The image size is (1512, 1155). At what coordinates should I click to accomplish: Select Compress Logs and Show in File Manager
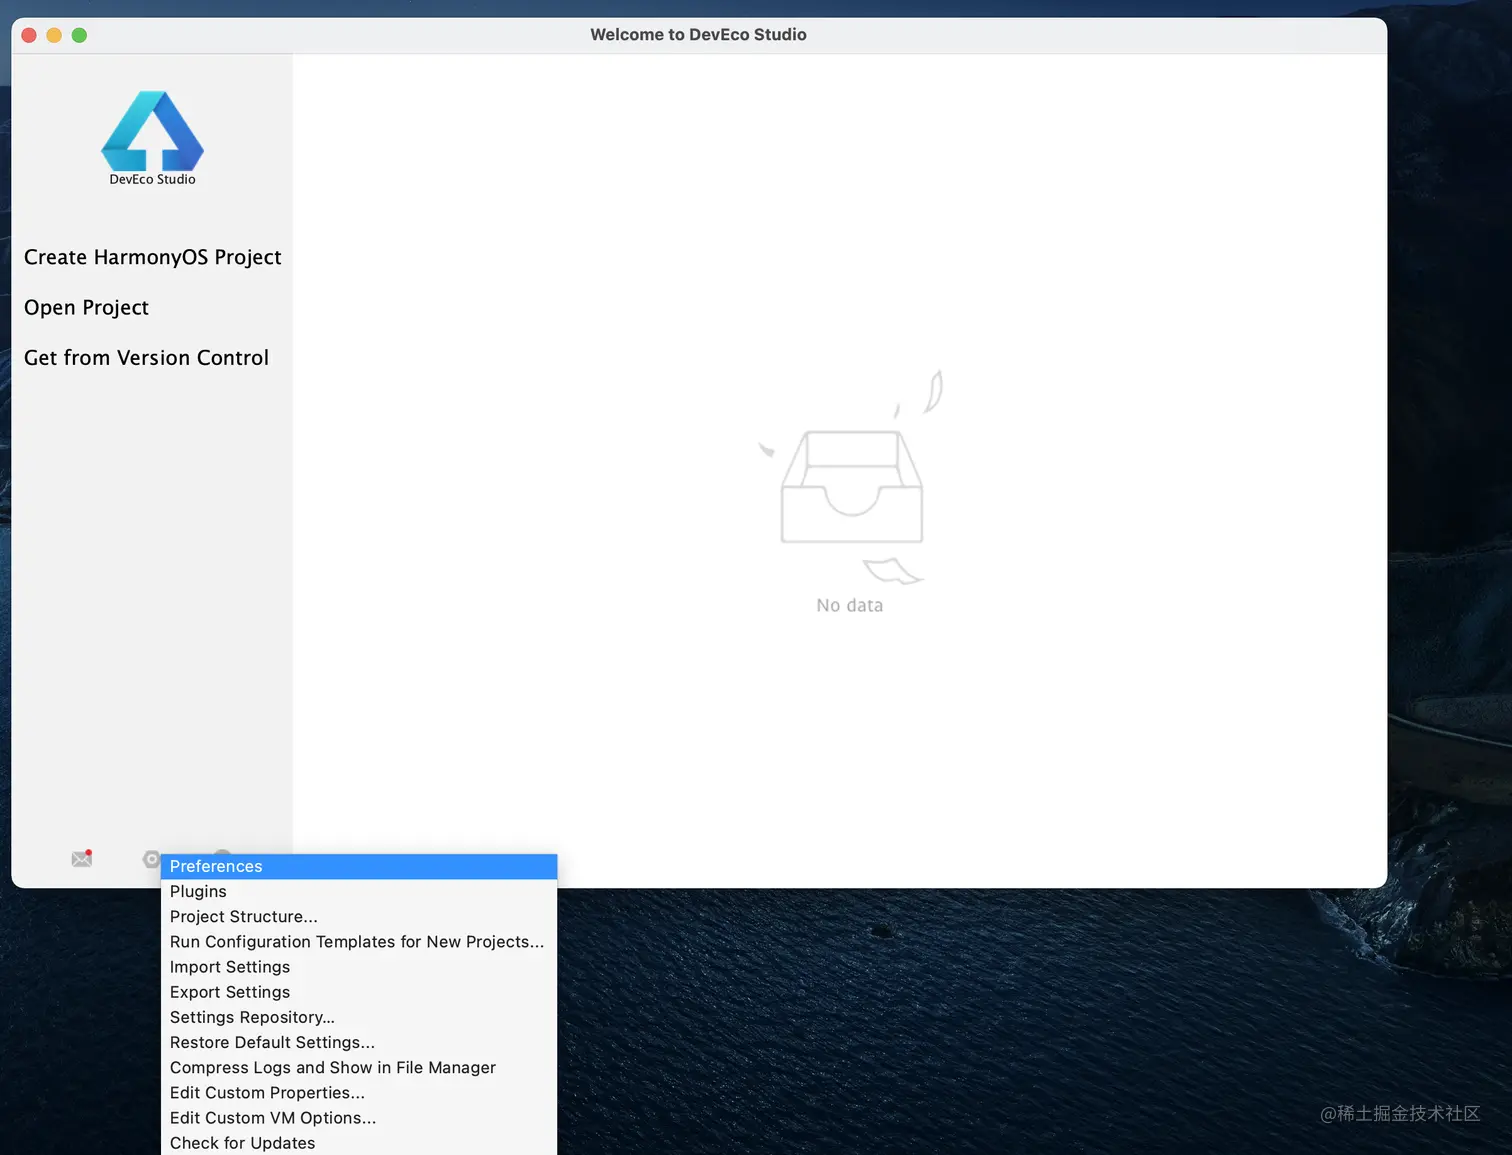[x=359, y=1067]
